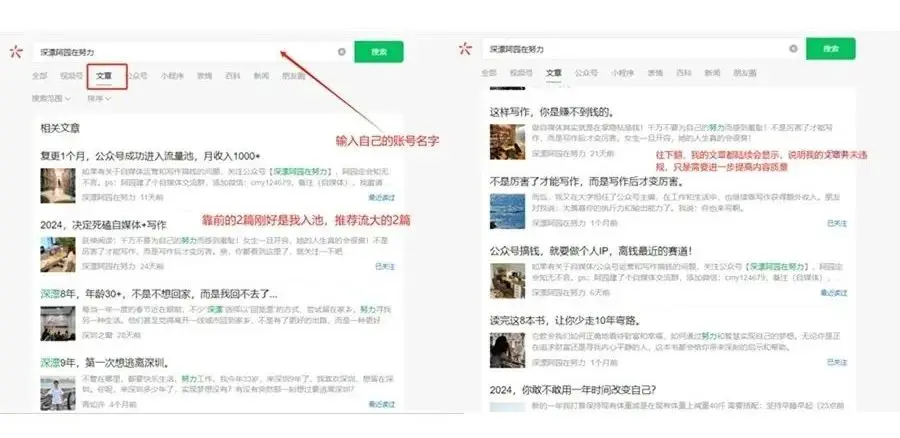Image resolution: width=900 pixels, height=438 pixels.
Task: Click the red star logo in right panel
Action: (x=464, y=48)
